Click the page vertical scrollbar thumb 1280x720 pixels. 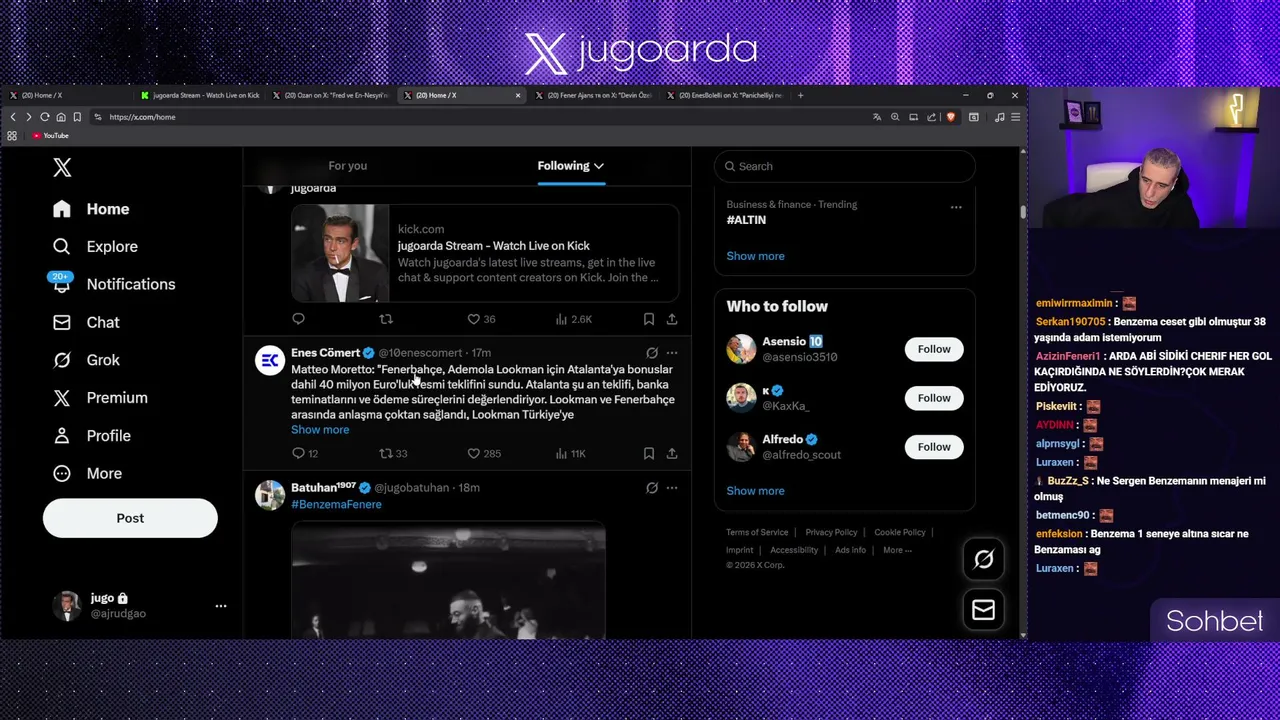(x=1022, y=212)
